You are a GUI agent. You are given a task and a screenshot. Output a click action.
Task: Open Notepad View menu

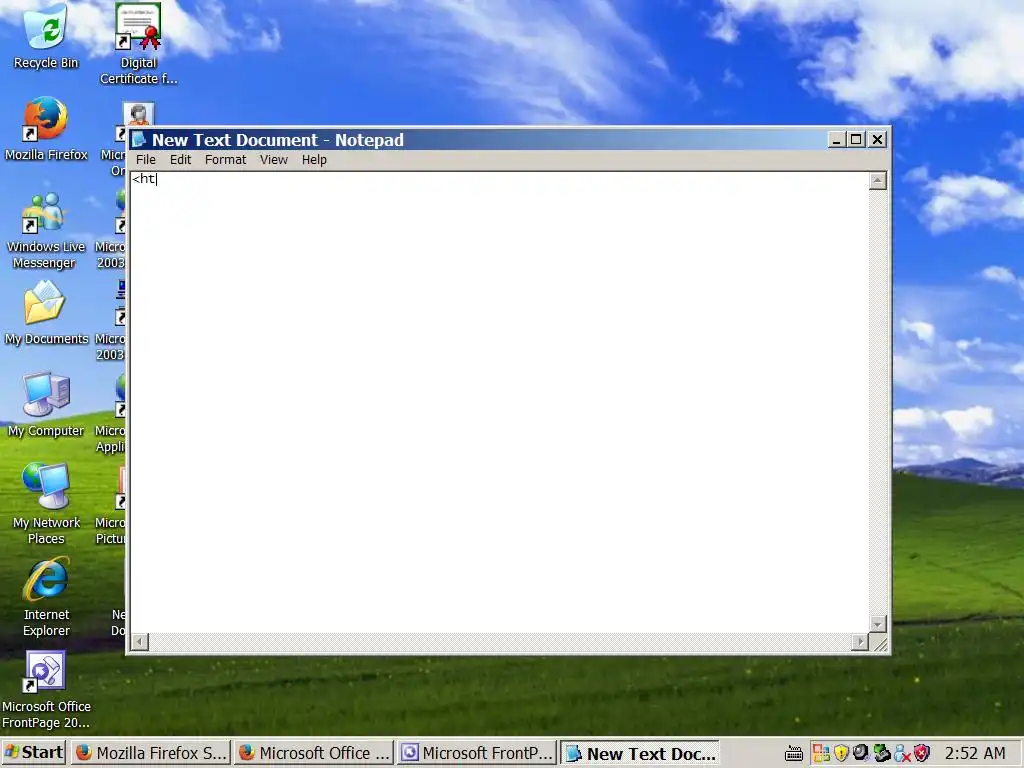pos(274,160)
